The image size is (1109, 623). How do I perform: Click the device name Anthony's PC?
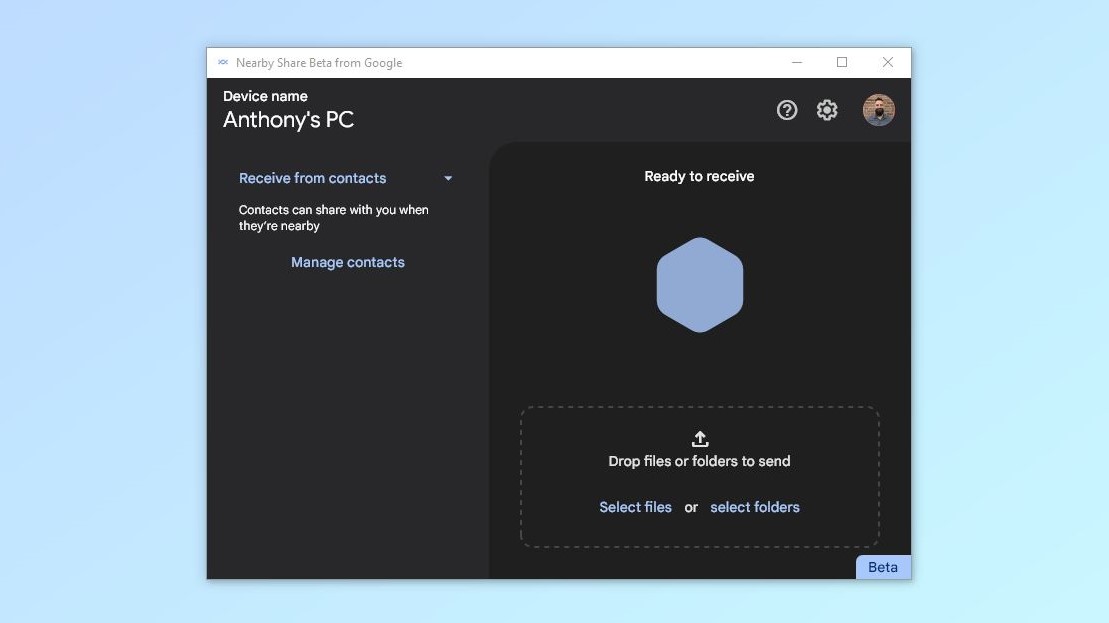[288, 120]
